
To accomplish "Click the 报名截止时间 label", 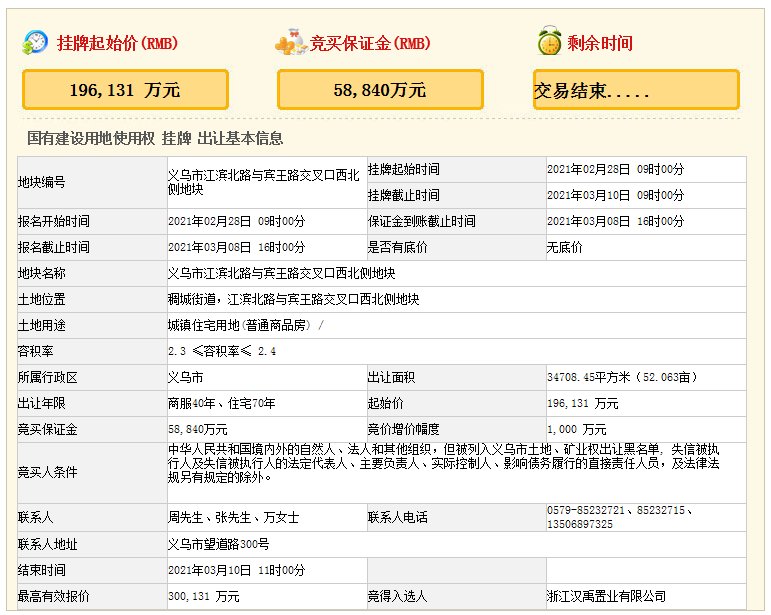I will 54,247.
